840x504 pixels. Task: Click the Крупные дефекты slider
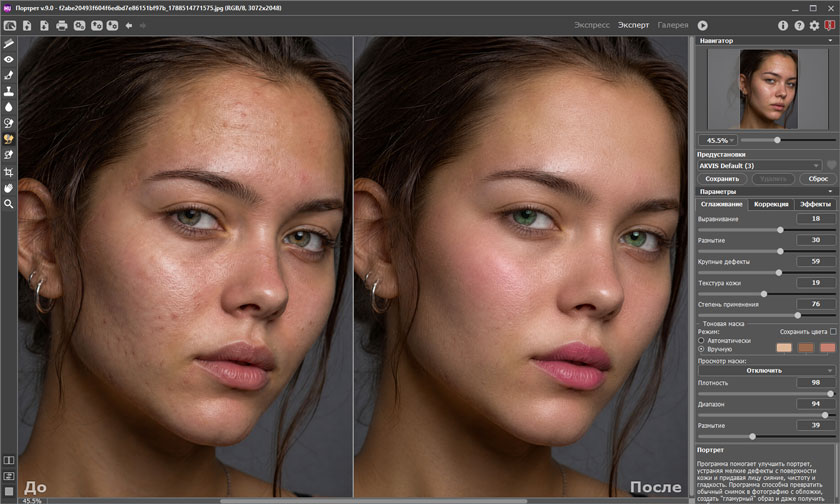[x=766, y=273]
